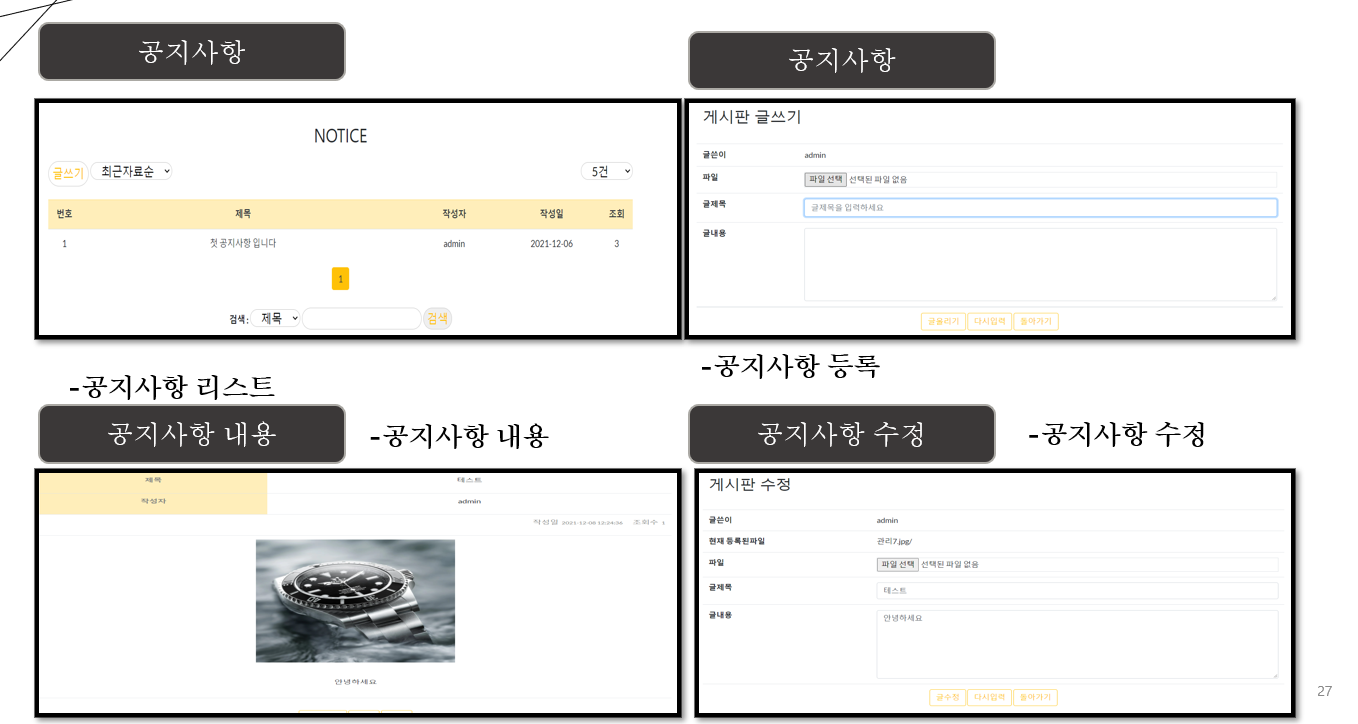The image size is (1358, 724).
Task: Click the watch image in notice content
Action: click(355, 601)
